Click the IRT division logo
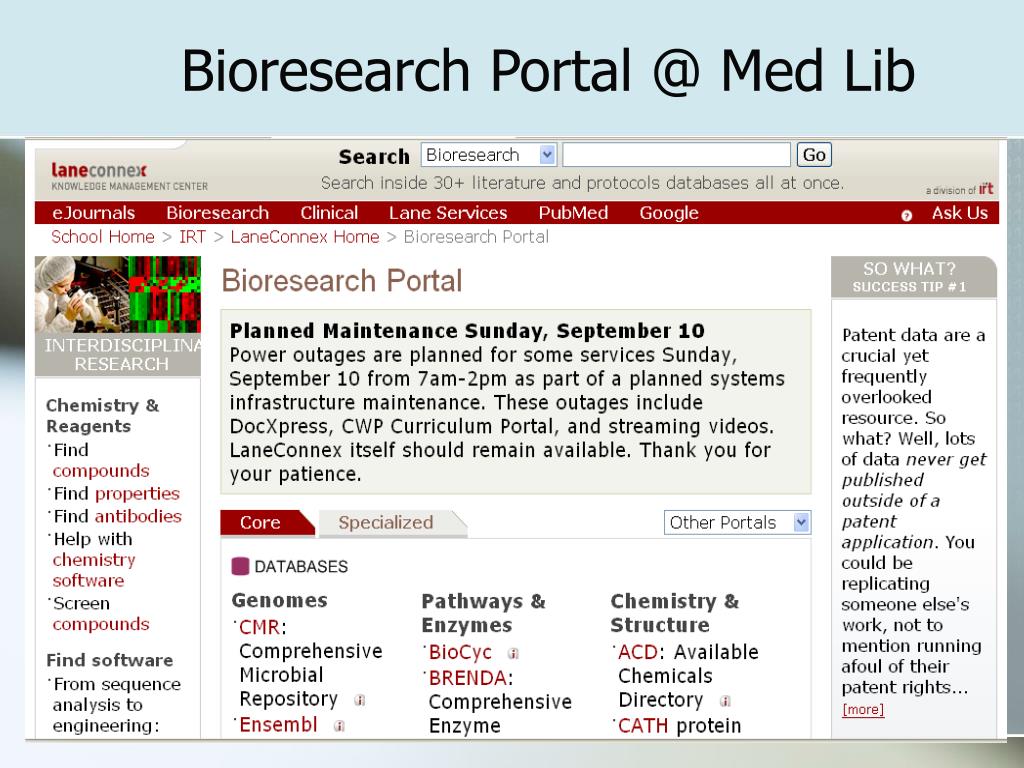Image resolution: width=1024 pixels, height=768 pixels. tap(985, 189)
